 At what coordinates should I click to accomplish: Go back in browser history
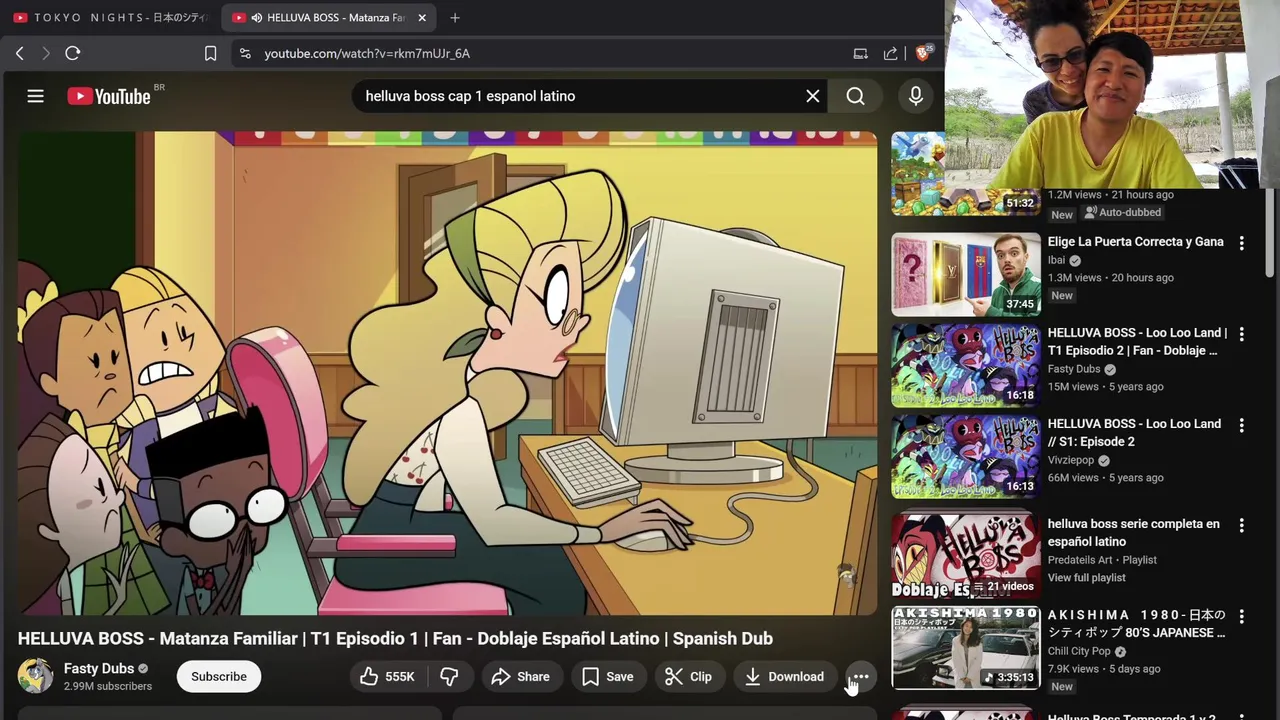coord(20,53)
